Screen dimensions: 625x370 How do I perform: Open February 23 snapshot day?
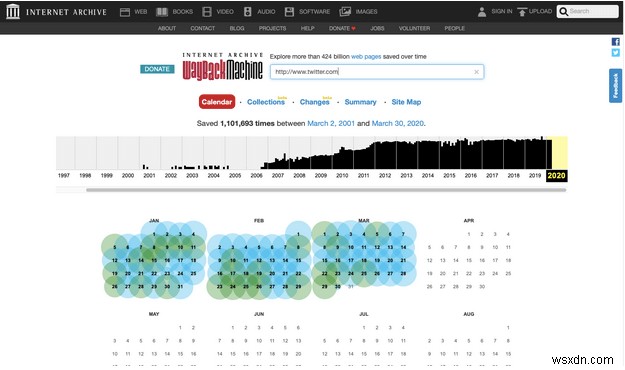[x=220, y=287]
